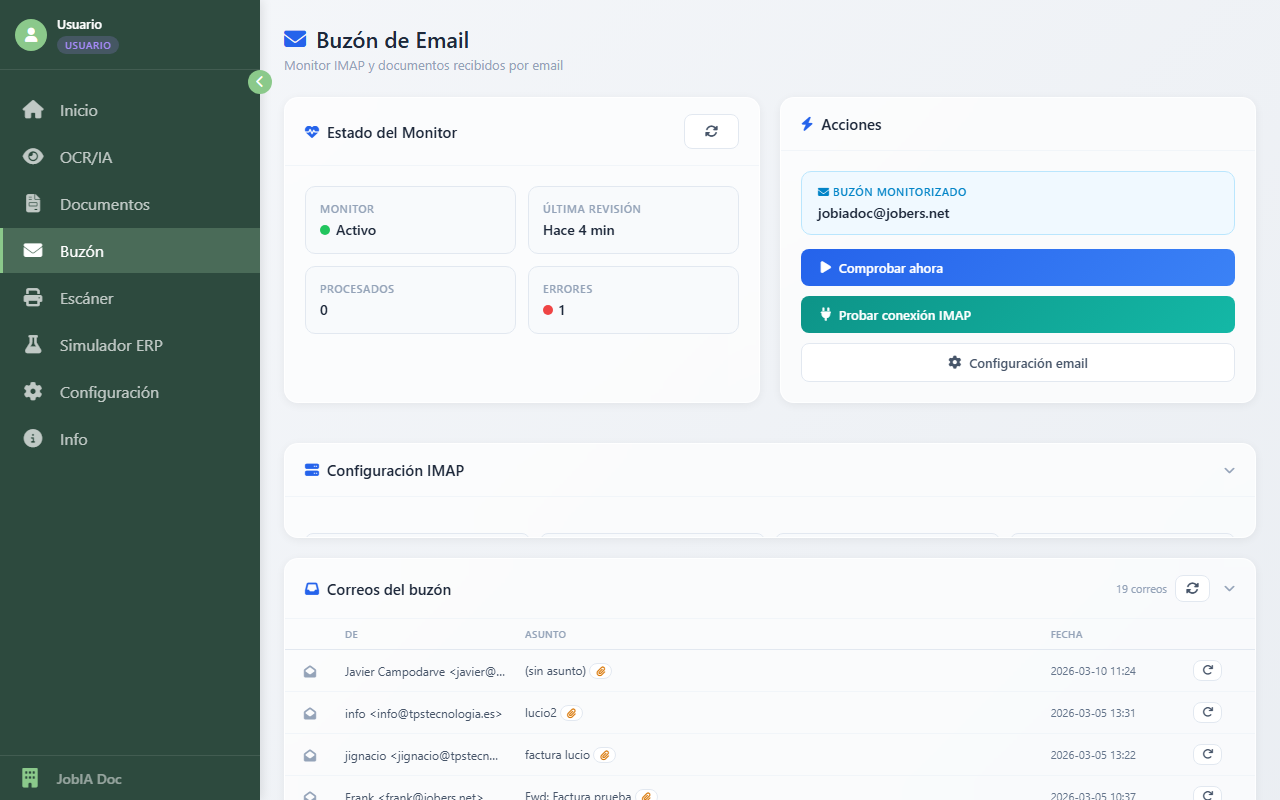The height and width of the screenshot is (800, 1280).
Task: Click Probar conexión IMAP
Action: tap(1017, 314)
